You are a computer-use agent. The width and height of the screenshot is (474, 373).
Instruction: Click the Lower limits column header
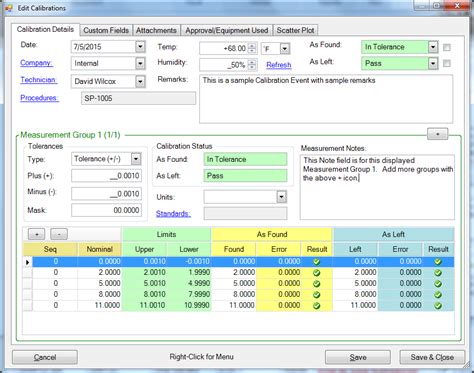tap(189, 249)
